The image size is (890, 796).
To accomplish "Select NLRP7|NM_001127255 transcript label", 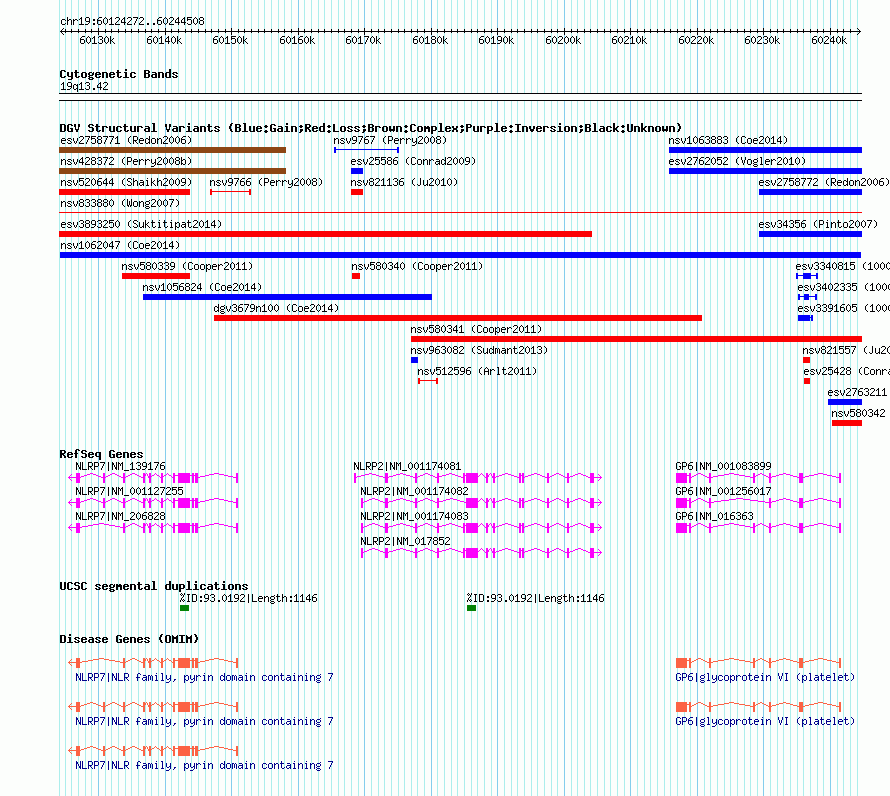I will coord(129,491).
